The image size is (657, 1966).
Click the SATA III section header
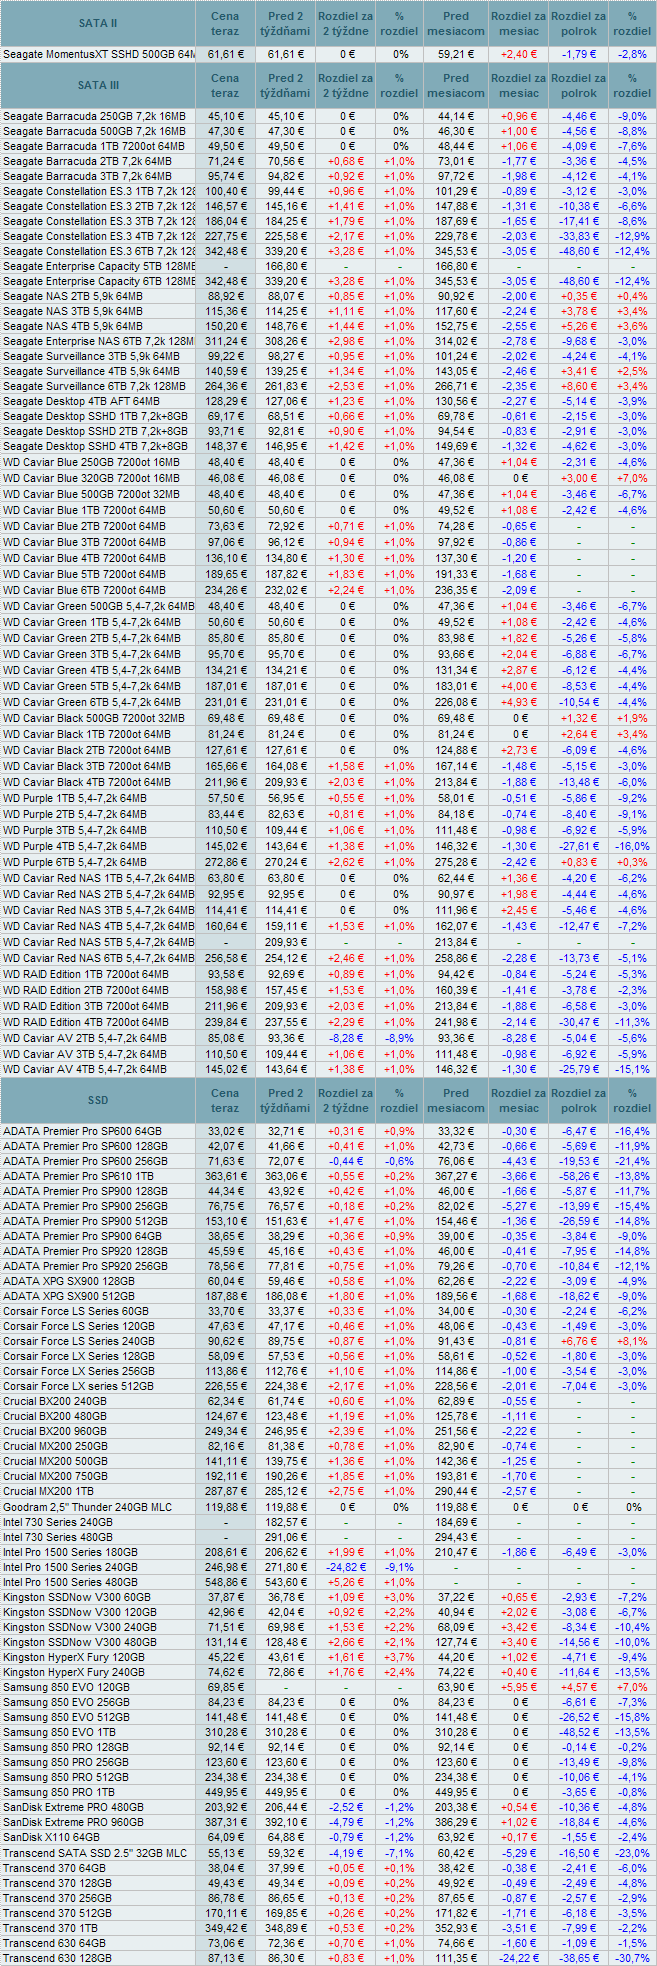[x=98, y=85]
